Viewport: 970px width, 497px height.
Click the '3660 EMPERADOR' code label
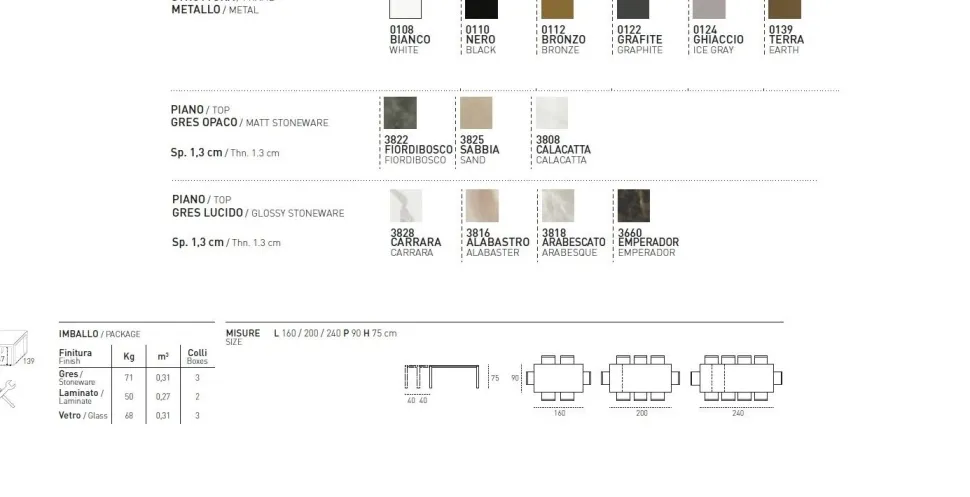(x=648, y=238)
